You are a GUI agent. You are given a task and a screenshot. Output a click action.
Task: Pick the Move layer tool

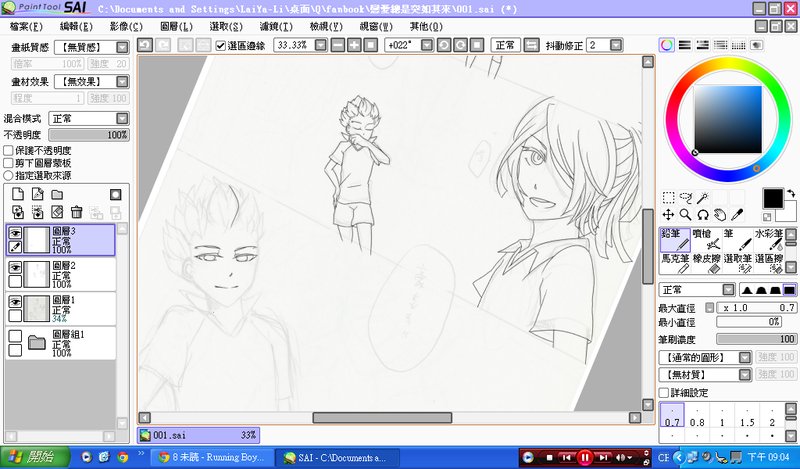pyautogui.click(x=668, y=215)
